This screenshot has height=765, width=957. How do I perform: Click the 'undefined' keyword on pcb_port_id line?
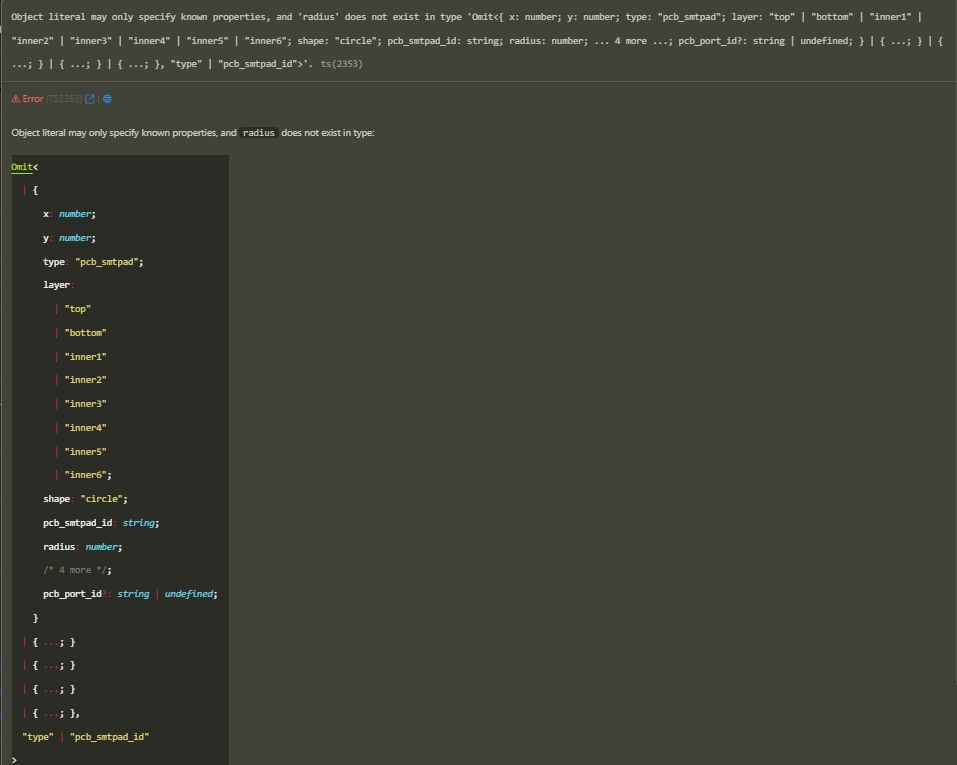188,594
